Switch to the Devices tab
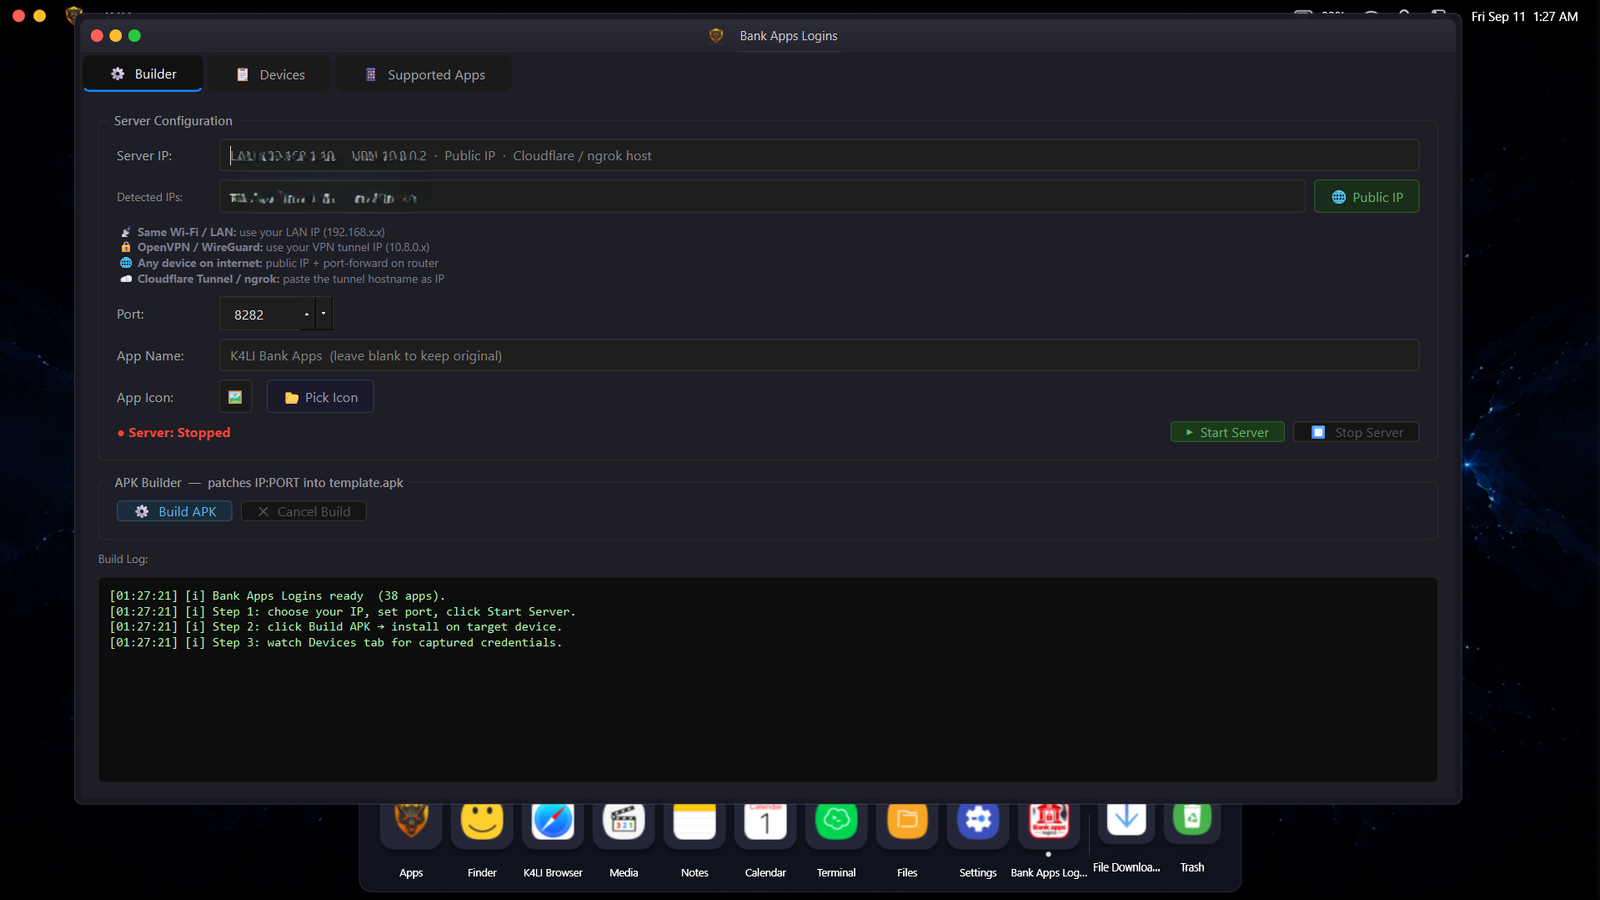 click(270, 75)
